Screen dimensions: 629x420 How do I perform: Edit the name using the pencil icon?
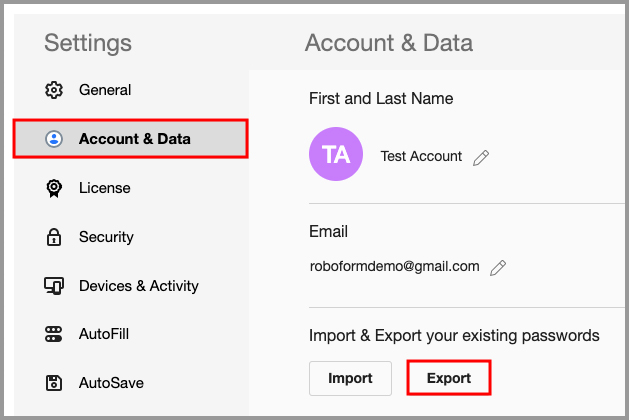pyautogui.click(x=481, y=157)
